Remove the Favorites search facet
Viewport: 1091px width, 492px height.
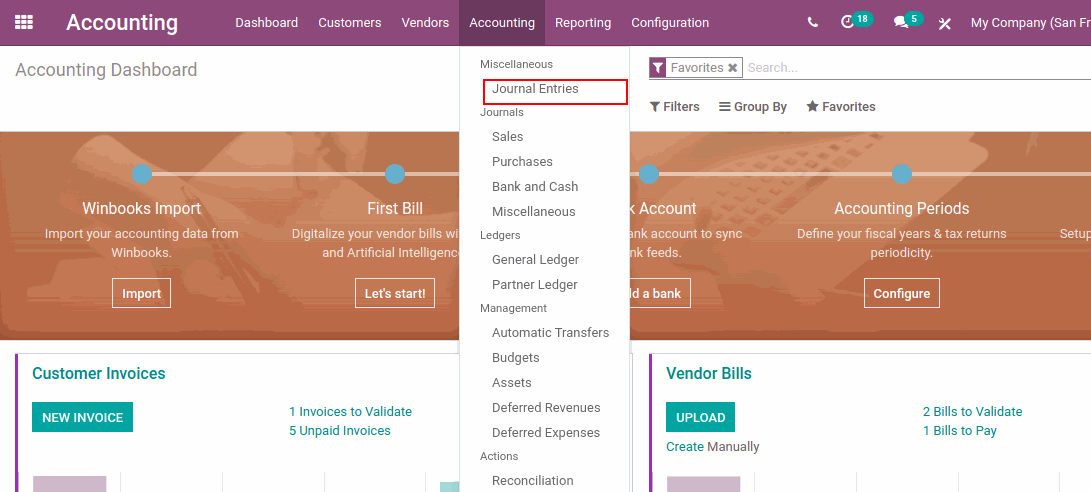pyautogui.click(x=733, y=68)
